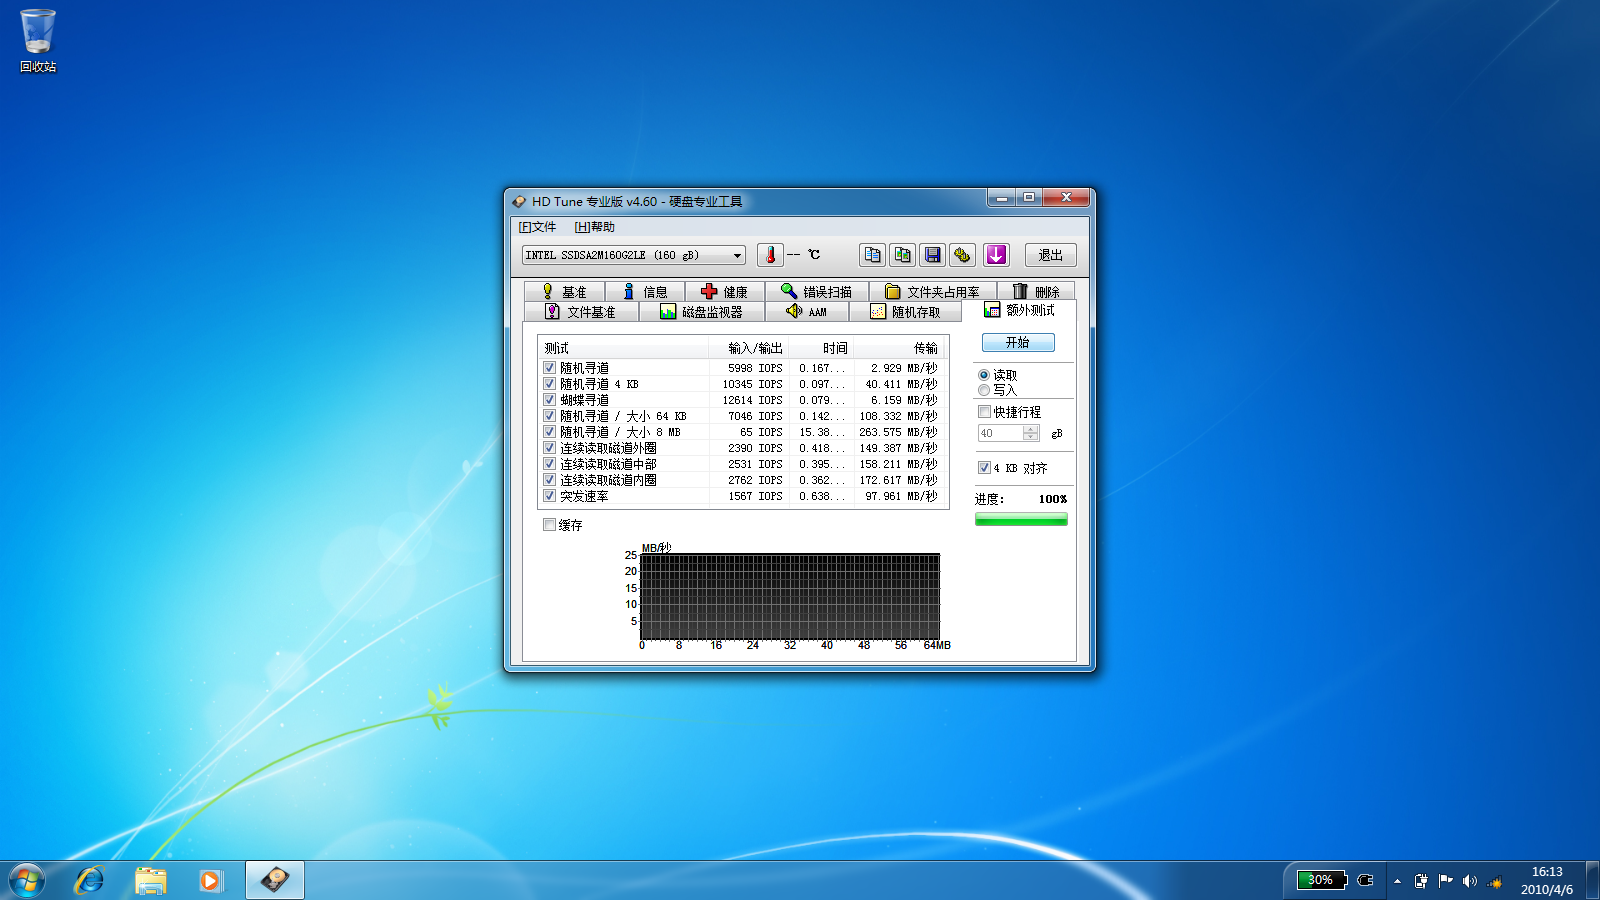Click the 263.575 MB/秒 transfer value
The width and height of the screenshot is (1600, 900).
pos(898,432)
